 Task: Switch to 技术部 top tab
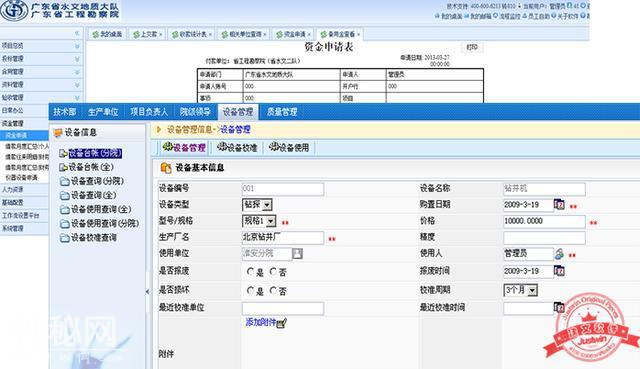pos(64,111)
